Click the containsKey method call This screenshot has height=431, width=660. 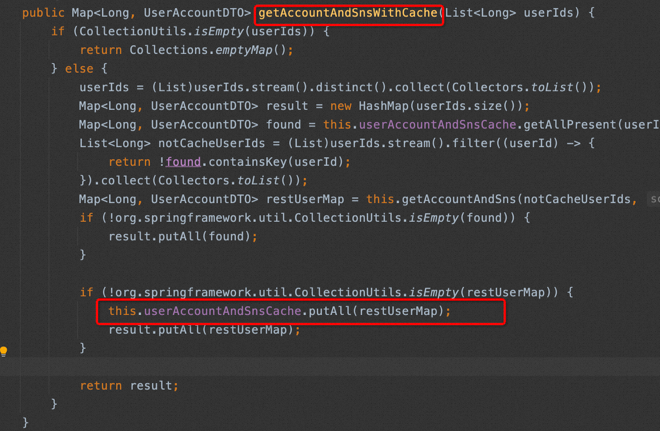(x=247, y=162)
